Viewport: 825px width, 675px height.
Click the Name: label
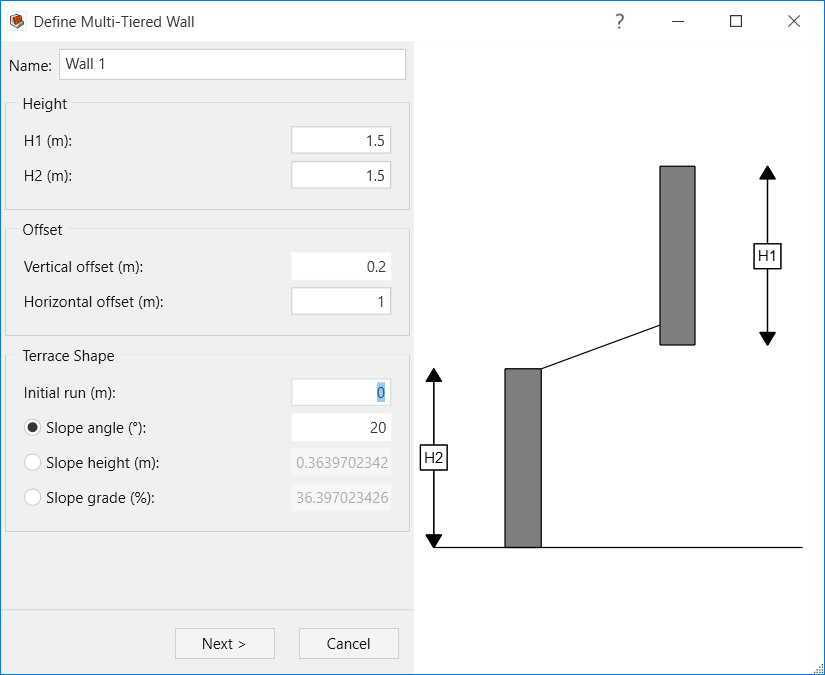tap(31, 66)
